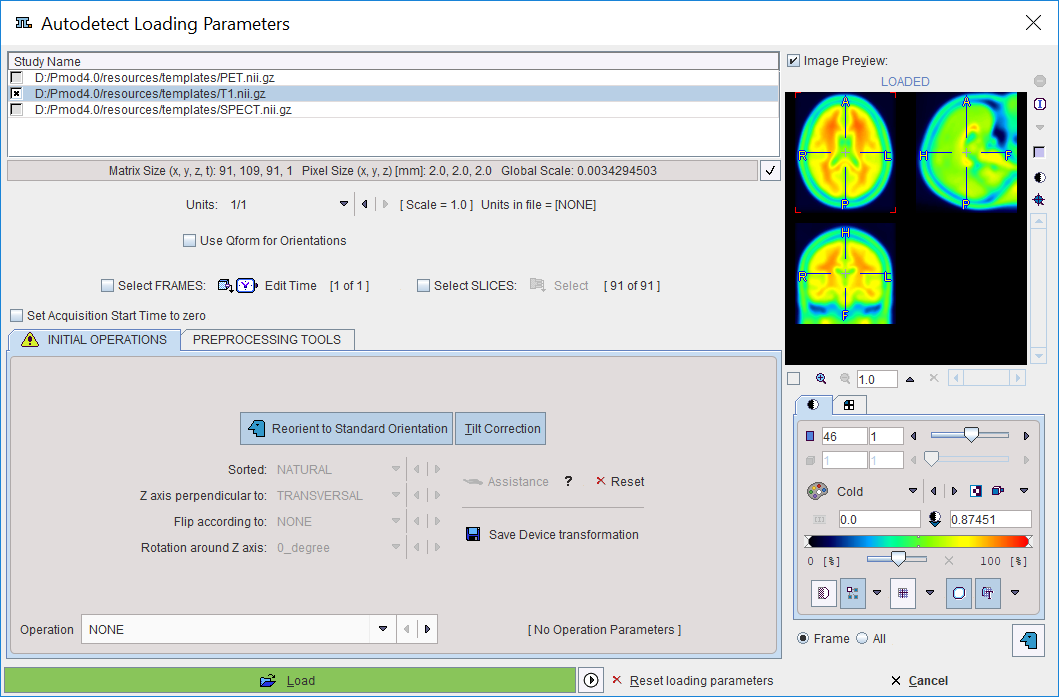Click the contrast half-circle icon beside preview
Viewport: 1059px width, 697px height.
(x=1039, y=177)
